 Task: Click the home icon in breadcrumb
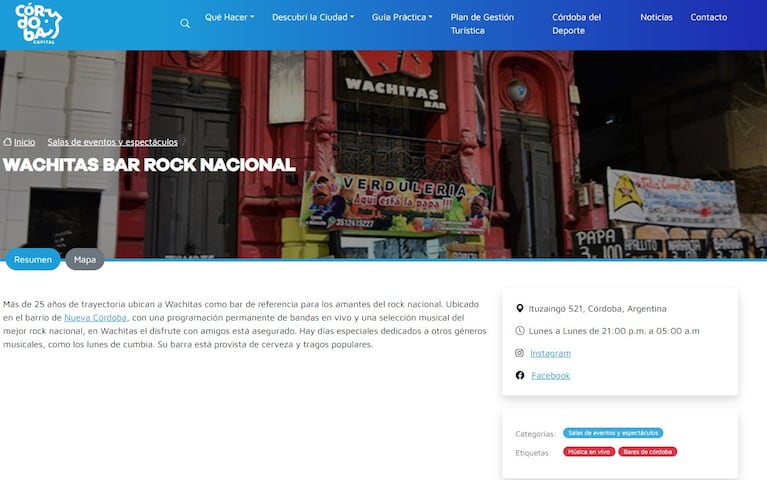(x=7, y=142)
